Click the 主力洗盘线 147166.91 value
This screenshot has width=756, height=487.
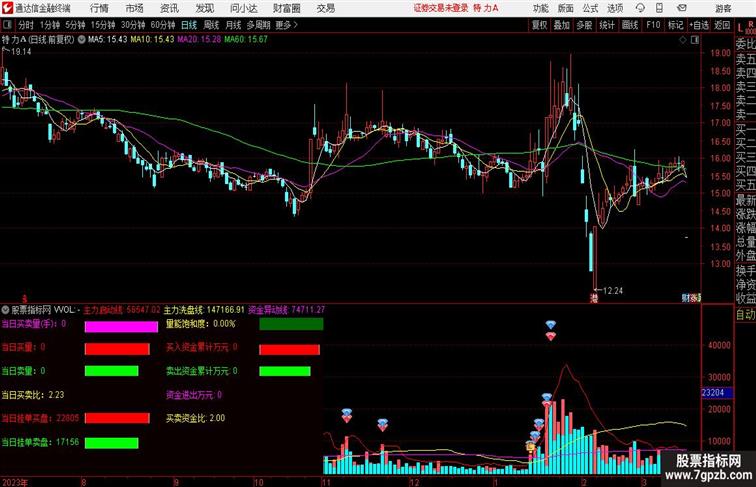[204, 310]
